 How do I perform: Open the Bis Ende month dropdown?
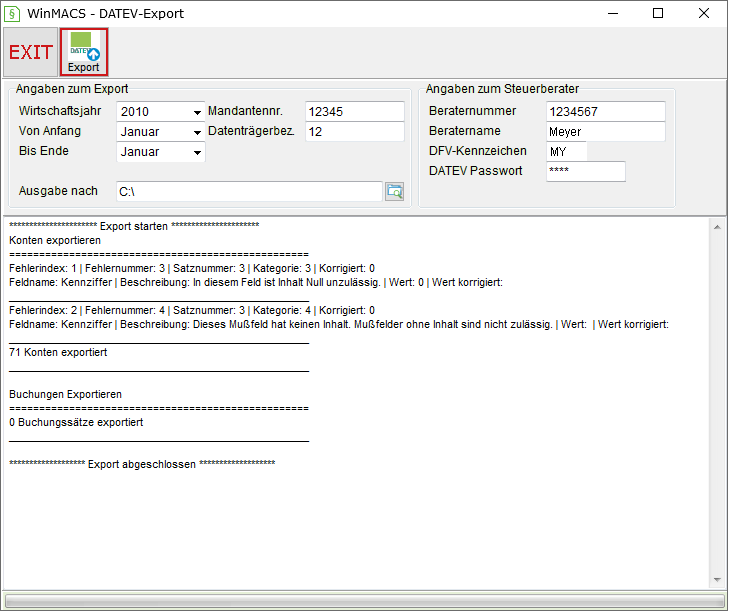tap(160, 152)
